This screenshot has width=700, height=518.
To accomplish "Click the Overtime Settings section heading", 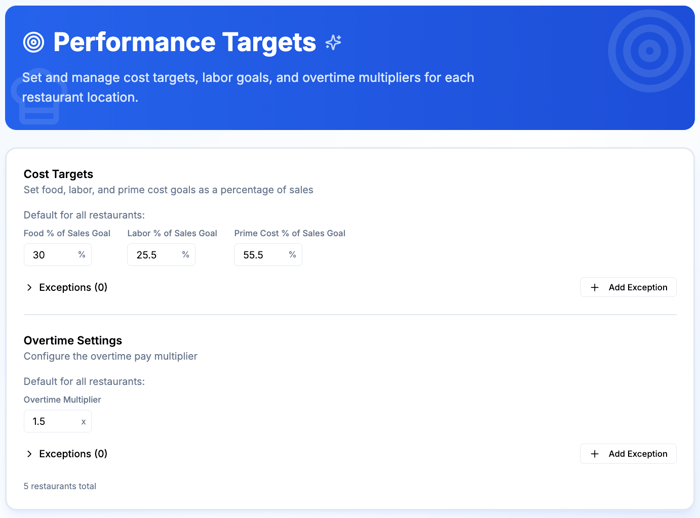I will (x=72, y=340).
